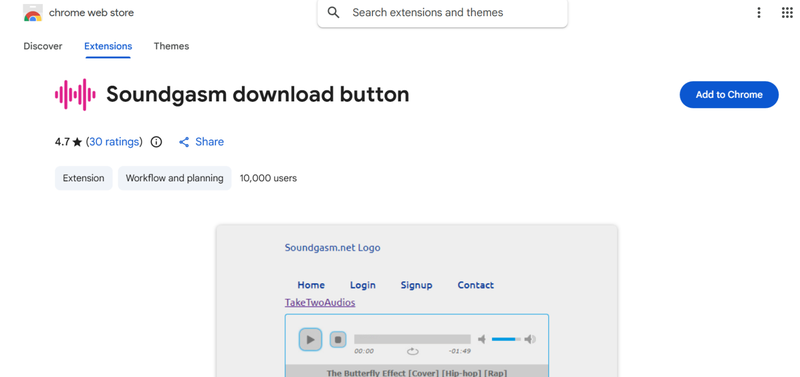
Task: Click the -01:49 remaining time label
Action: pos(460,351)
